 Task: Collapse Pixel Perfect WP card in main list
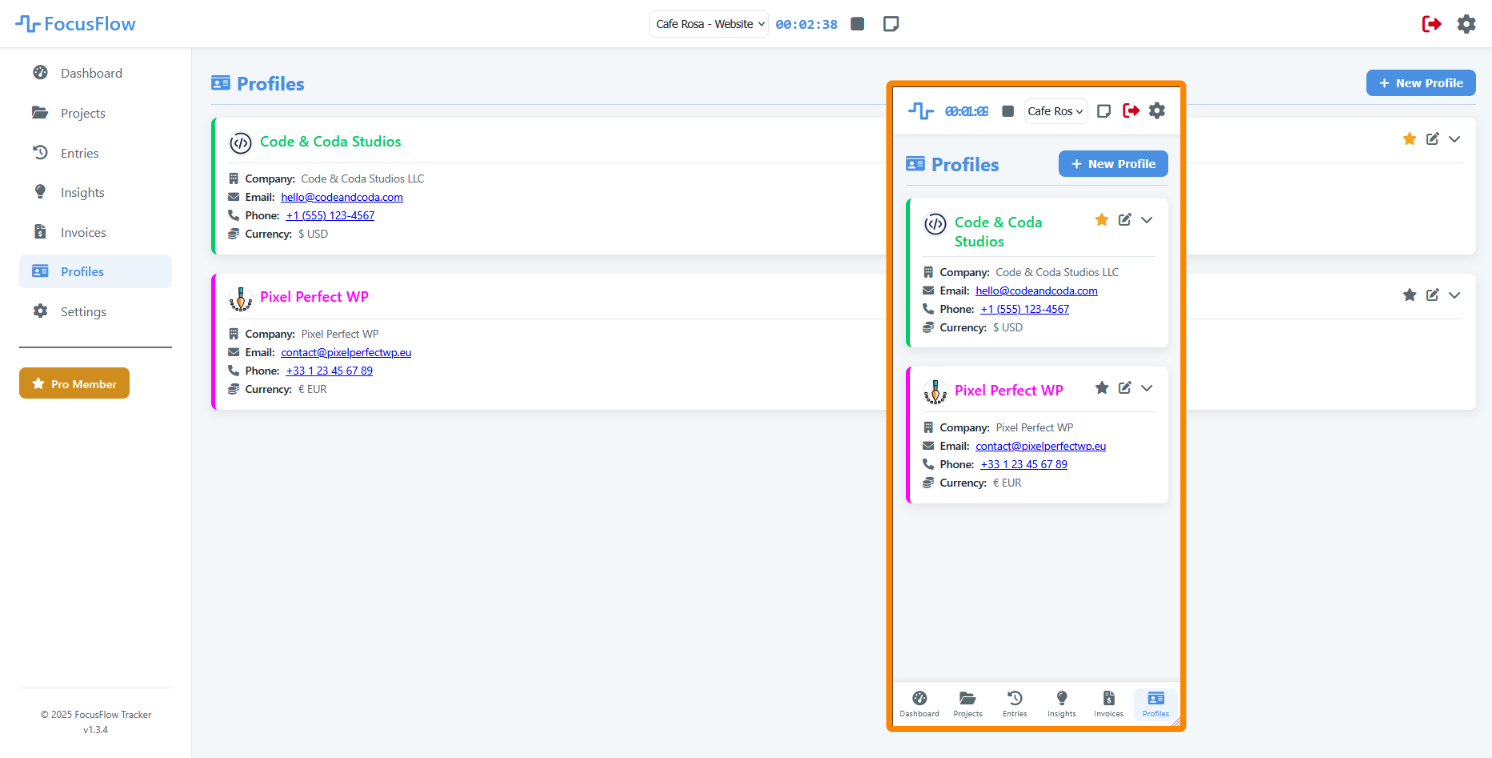click(1454, 295)
